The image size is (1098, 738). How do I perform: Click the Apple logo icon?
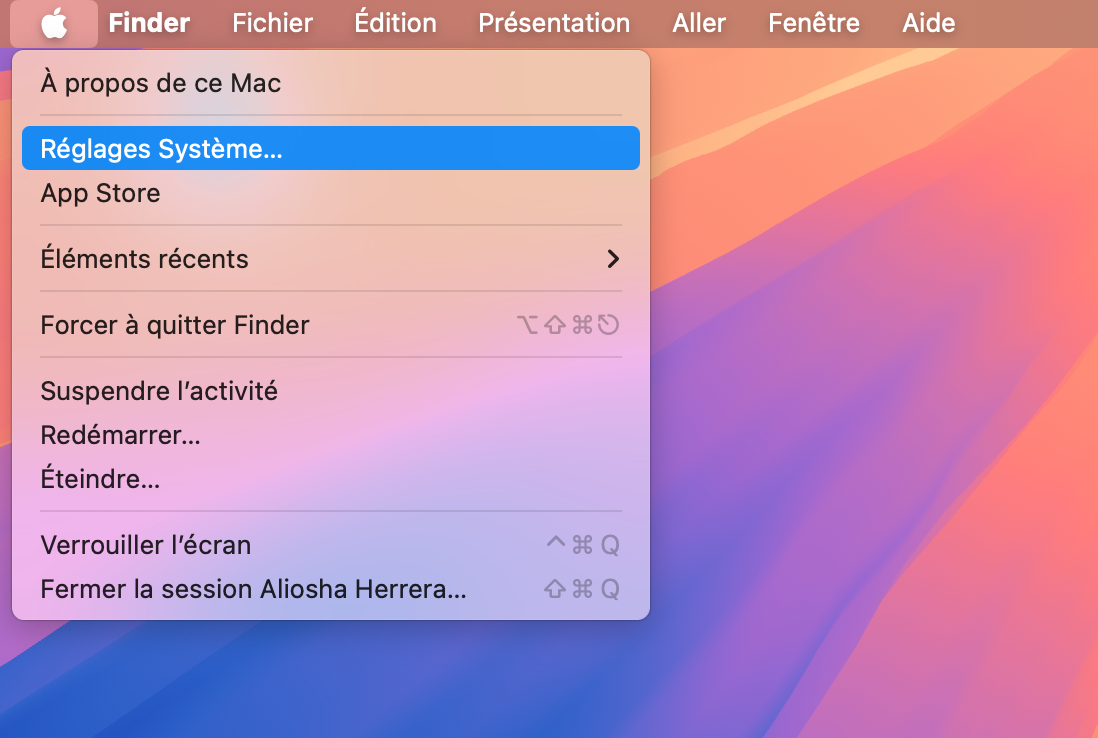(x=54, y=22)
